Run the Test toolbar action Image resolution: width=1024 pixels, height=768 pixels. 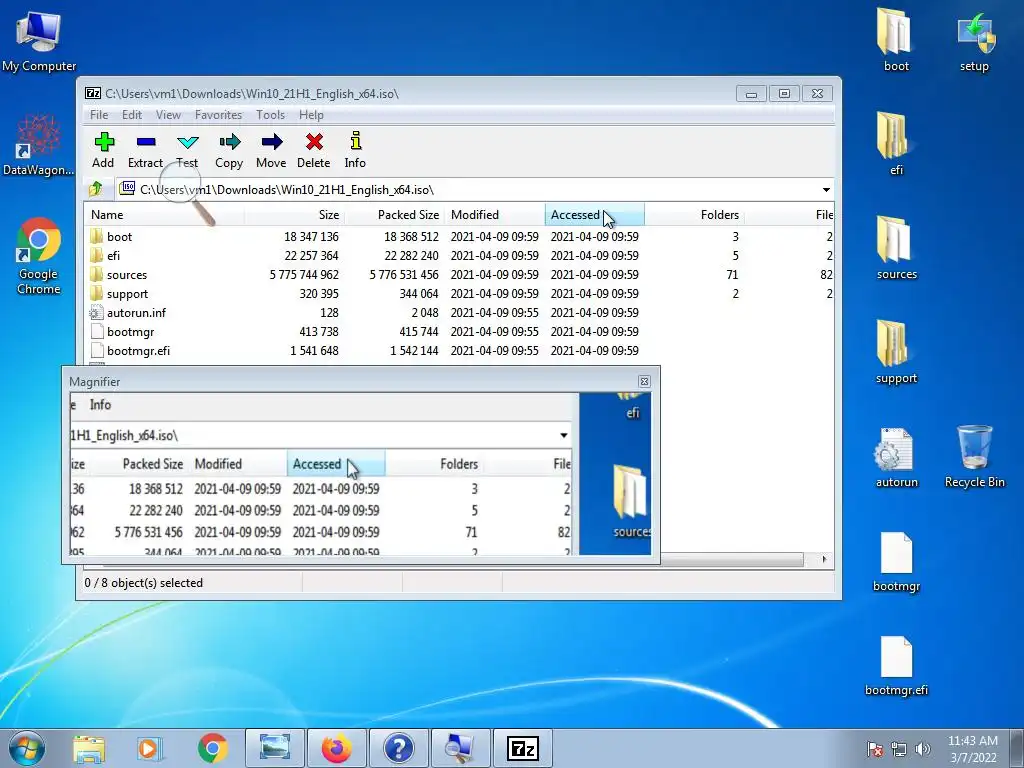(x=187, y=150)
